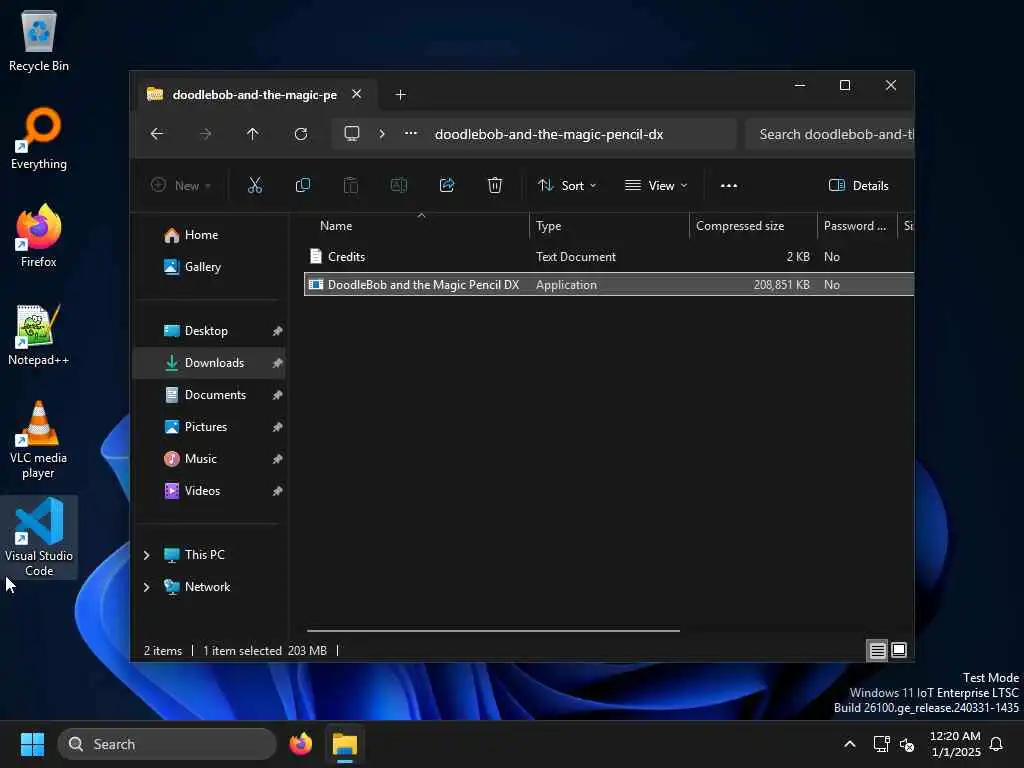The height and width of the screenshot is (768, 1024).
Task: Open Firefox from the taskbar
Action: 301,744
